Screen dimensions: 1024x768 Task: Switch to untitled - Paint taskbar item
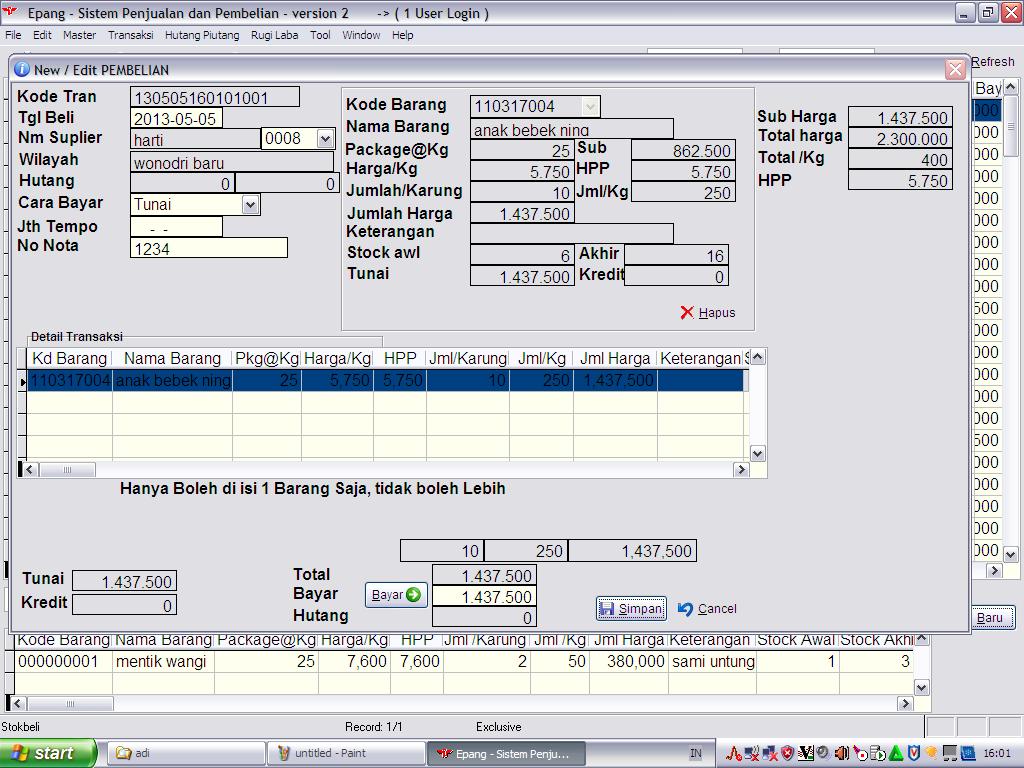(347, 753)
